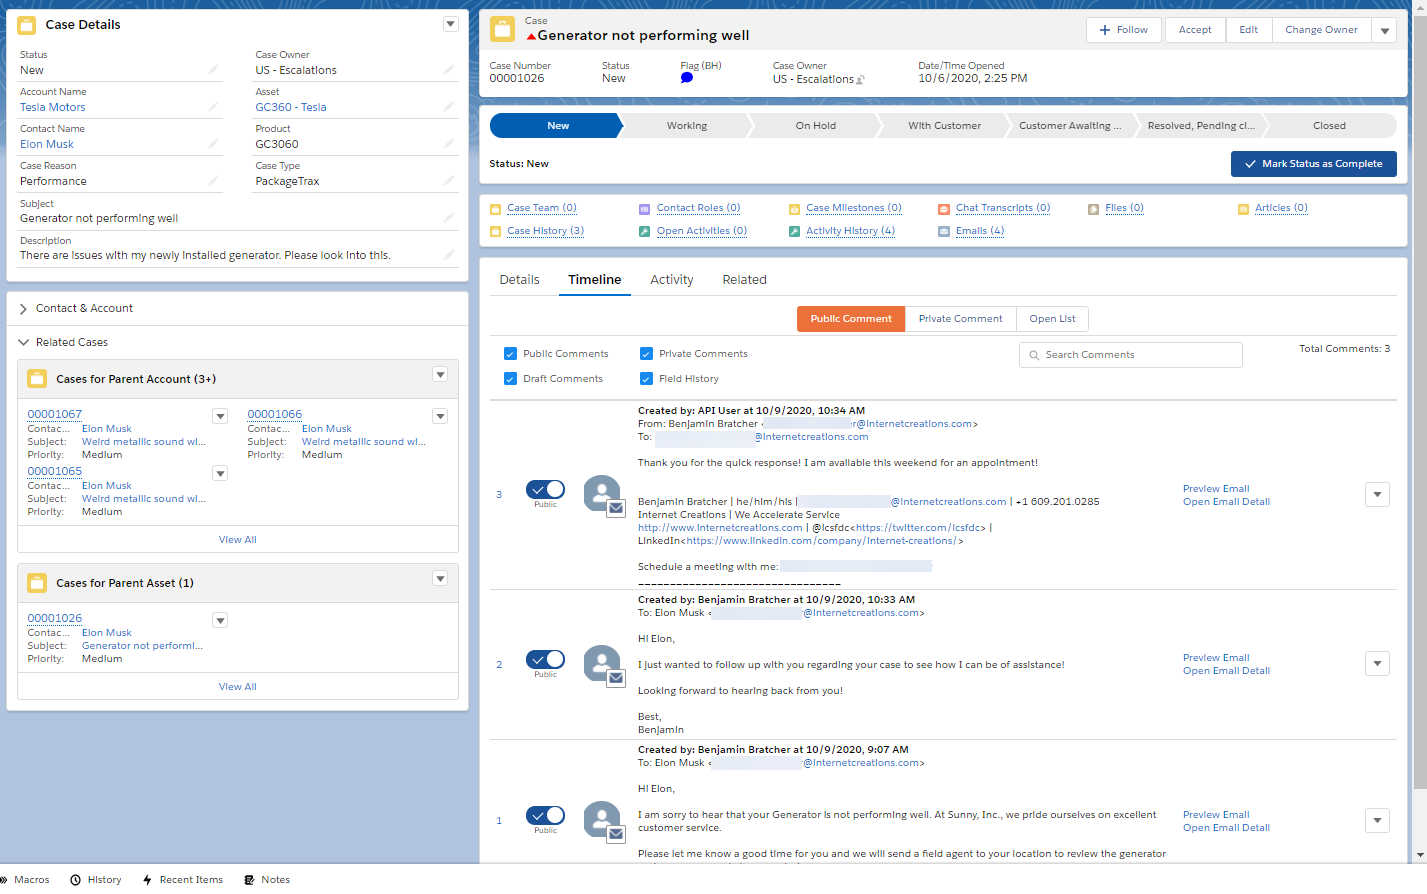Switch to the Activity tab
Image resolution: width=1427 pixels, height=894 pixels.
pos(672,280)
